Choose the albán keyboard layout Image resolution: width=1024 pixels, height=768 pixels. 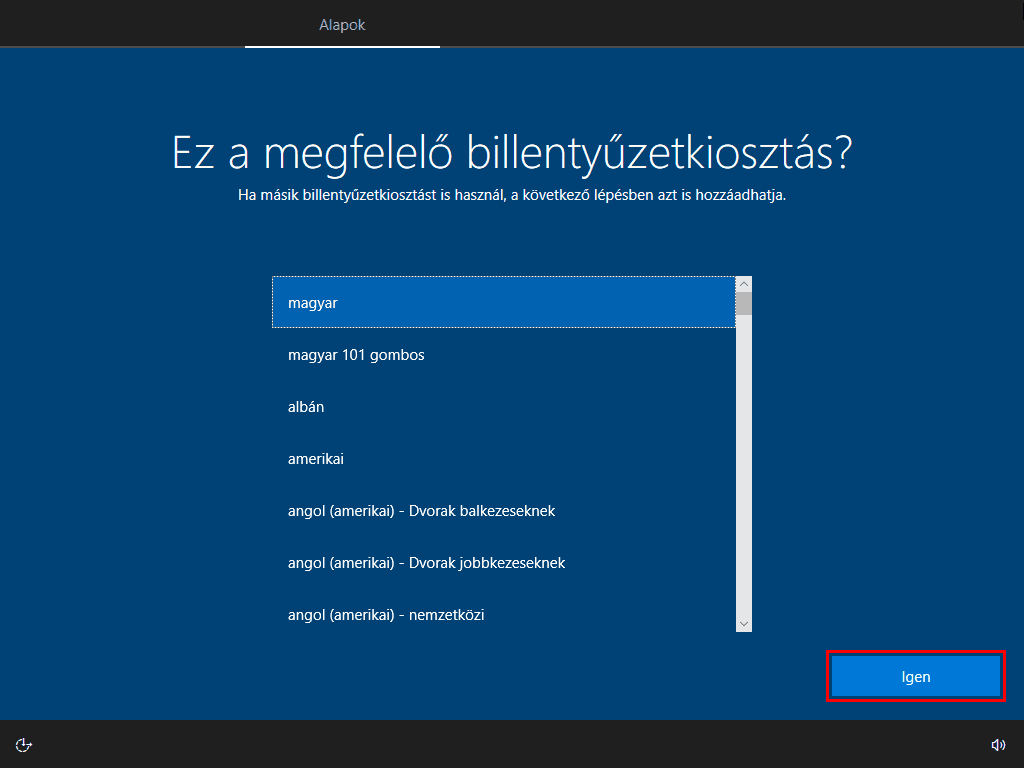pos(504,407)
